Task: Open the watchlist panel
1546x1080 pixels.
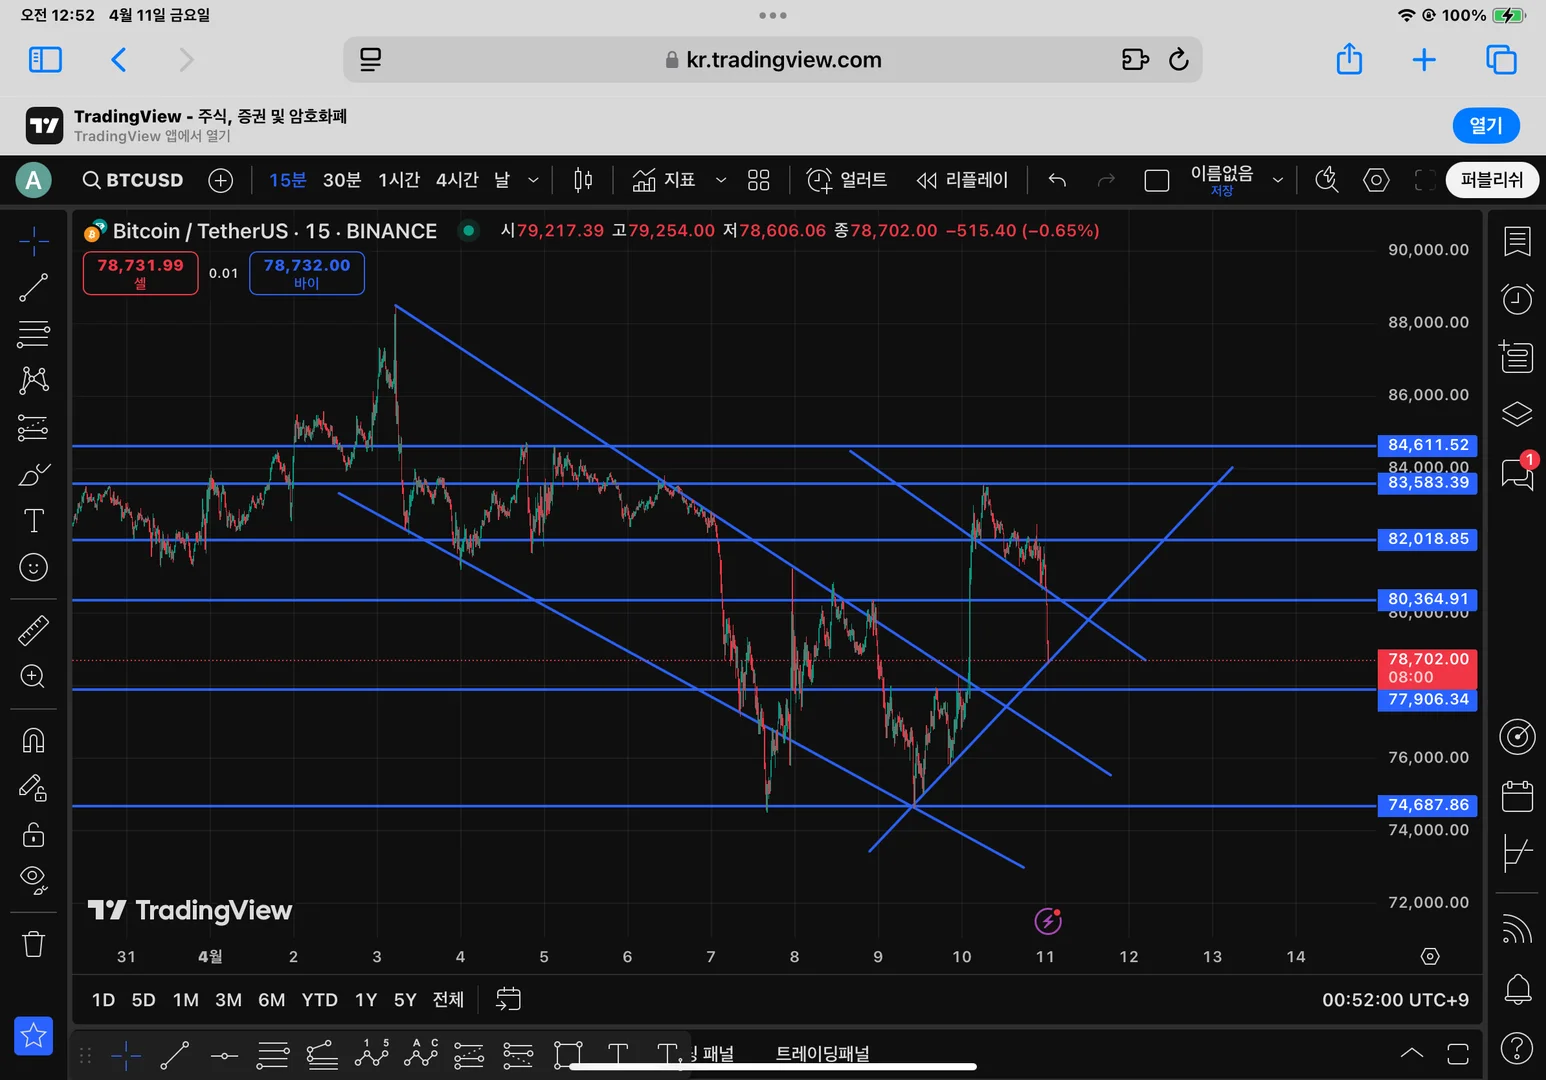Action: point(1517,241)
